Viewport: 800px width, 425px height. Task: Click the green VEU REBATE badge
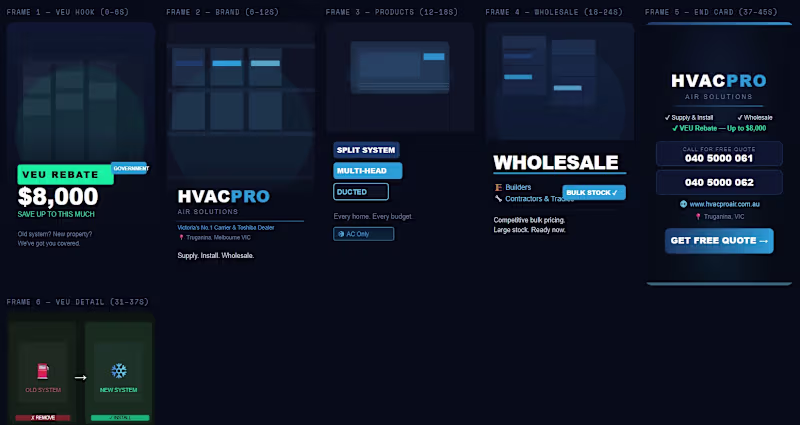click(65, 174)
